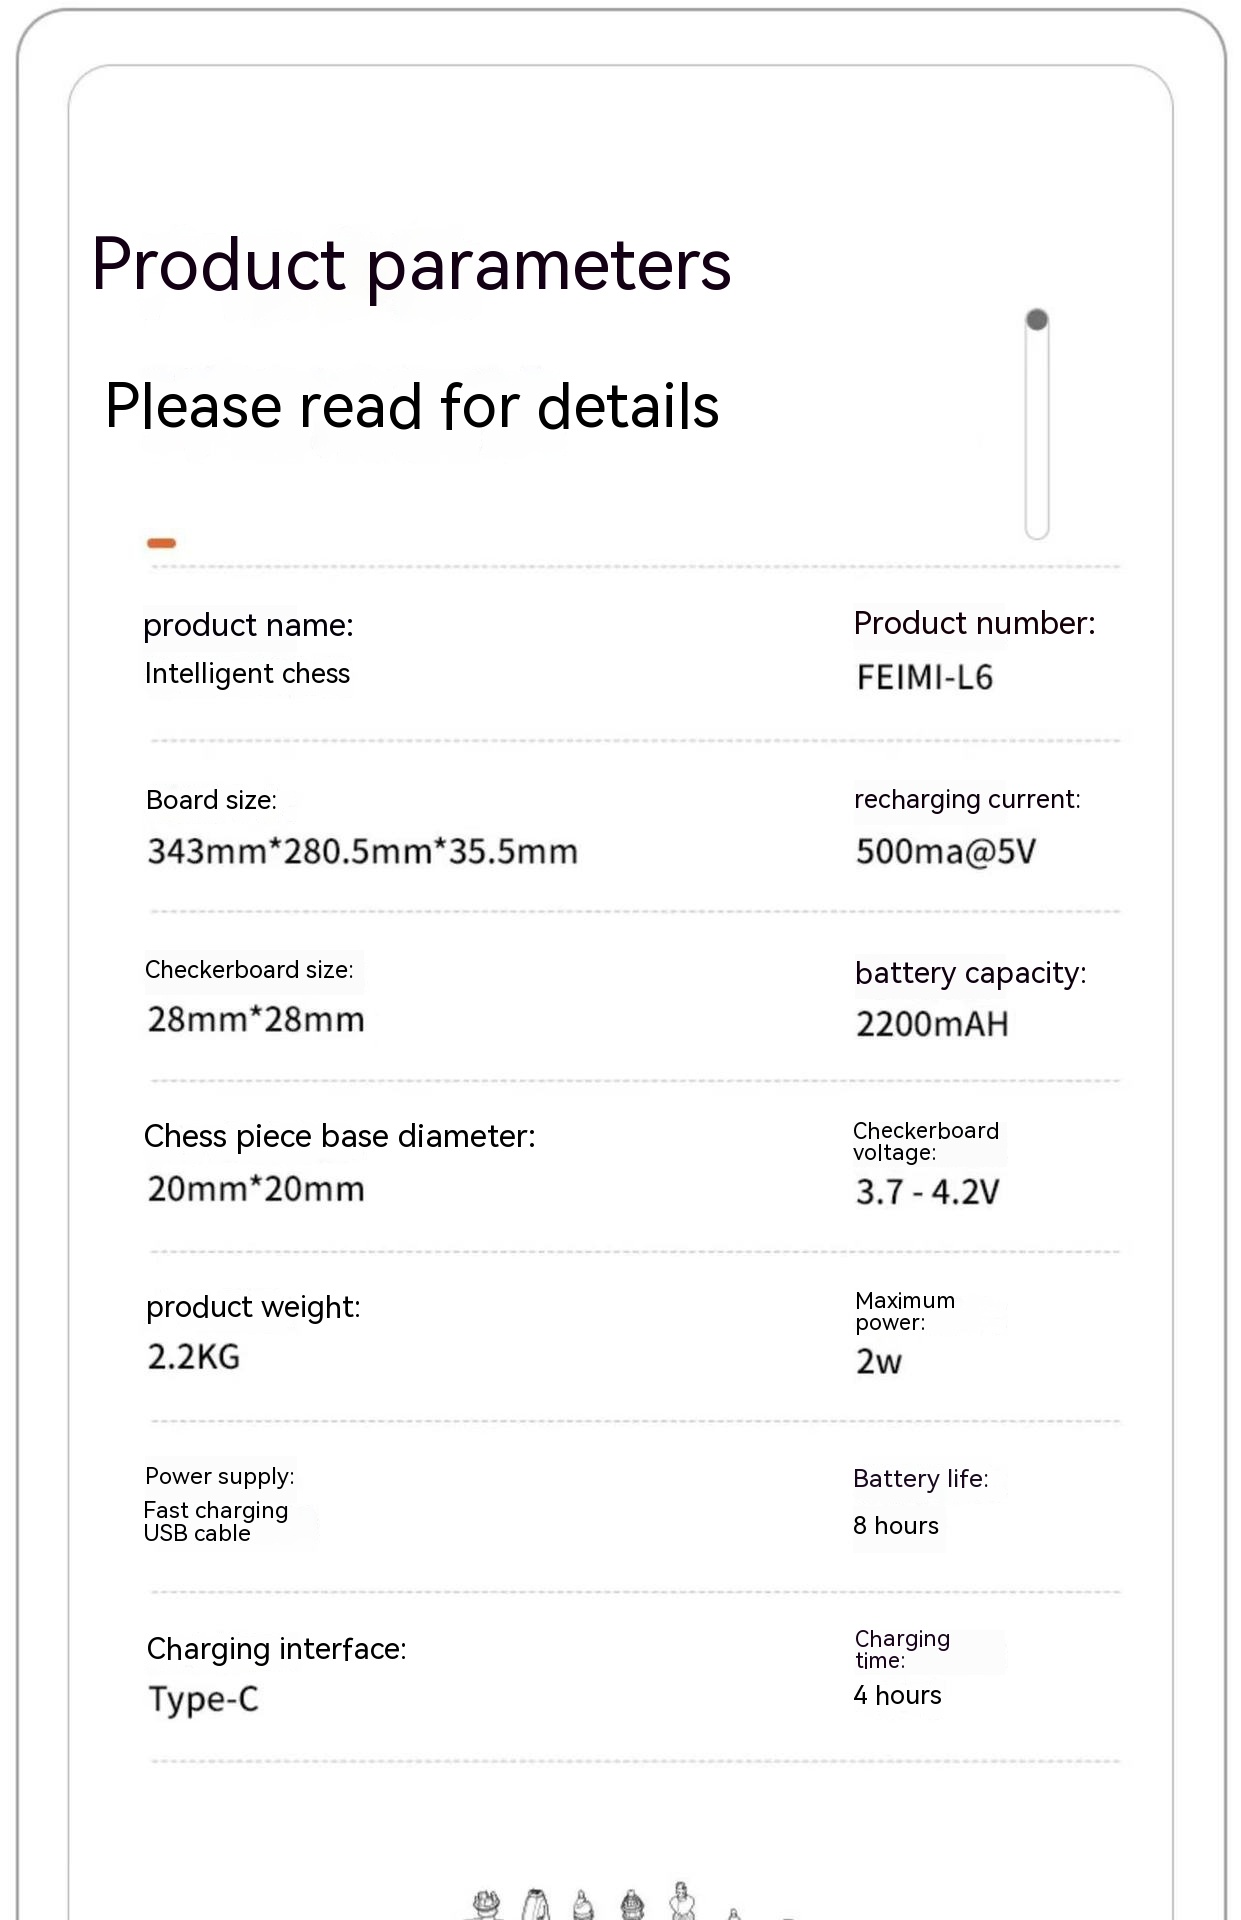Click the 2200mAH battery capacity value

pyautogui.click(x=932, y=1024)
